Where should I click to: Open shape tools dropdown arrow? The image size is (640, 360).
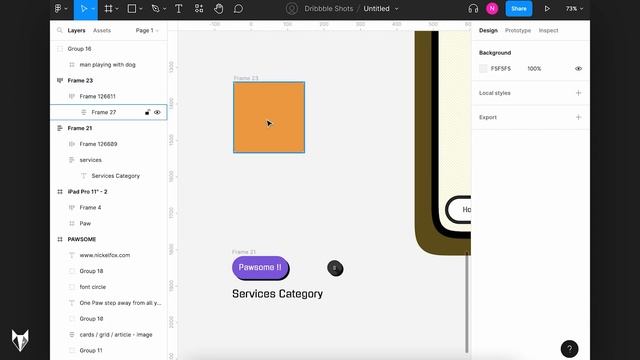tap(141, 9)
